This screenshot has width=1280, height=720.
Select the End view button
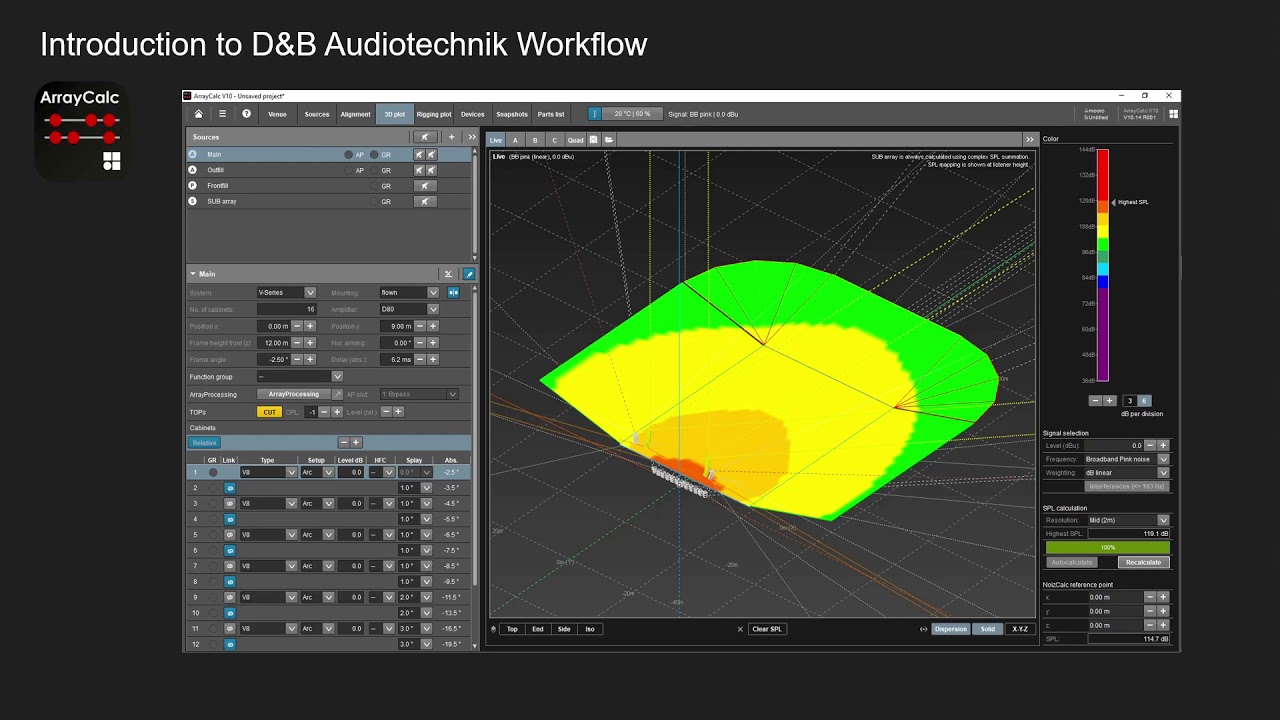point(538,629)
